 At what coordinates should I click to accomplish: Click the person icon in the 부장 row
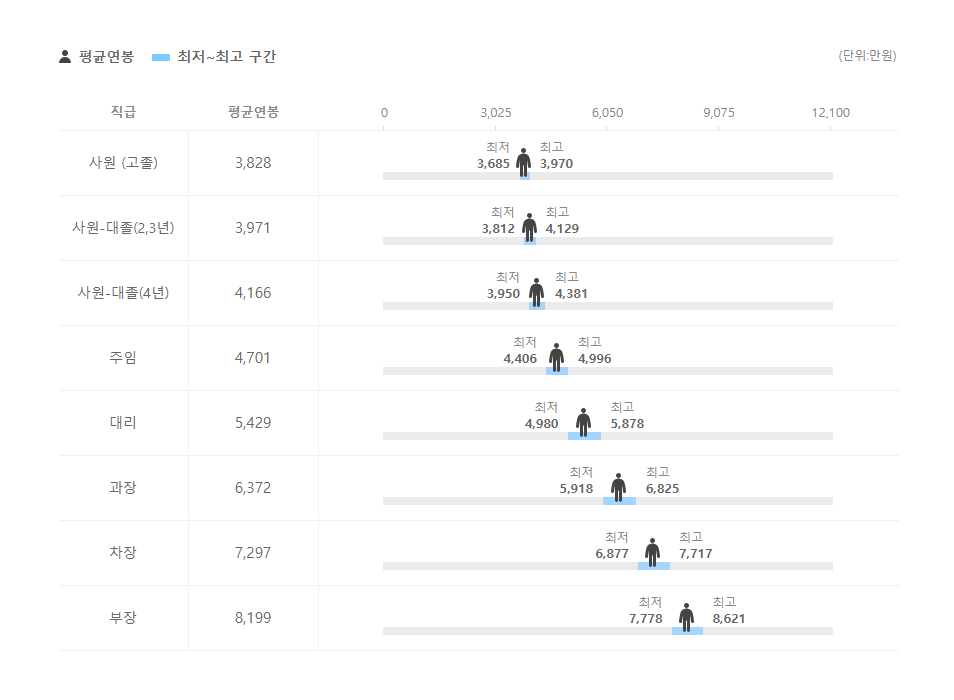point(686,617)
